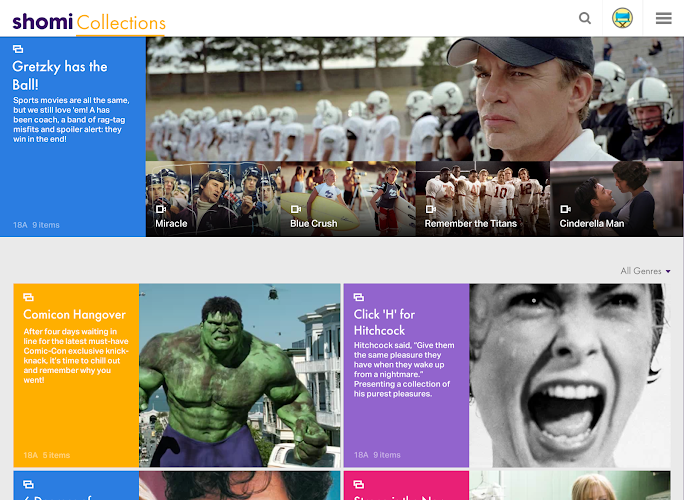
Task: Open the Miracle thumbnail
Action: [213, 199]
